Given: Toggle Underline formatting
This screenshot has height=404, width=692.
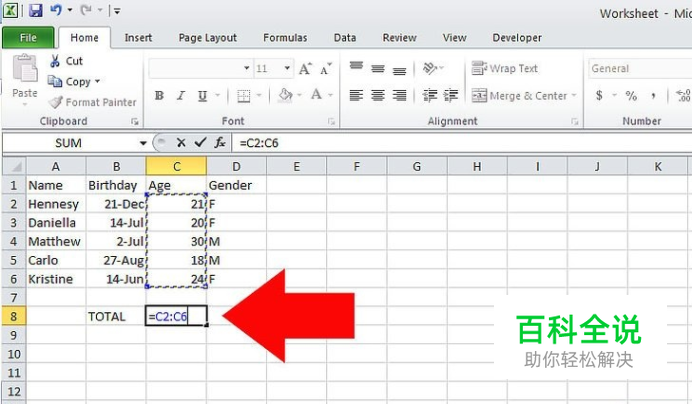Looking at the screenshot, I should point(202,95).
